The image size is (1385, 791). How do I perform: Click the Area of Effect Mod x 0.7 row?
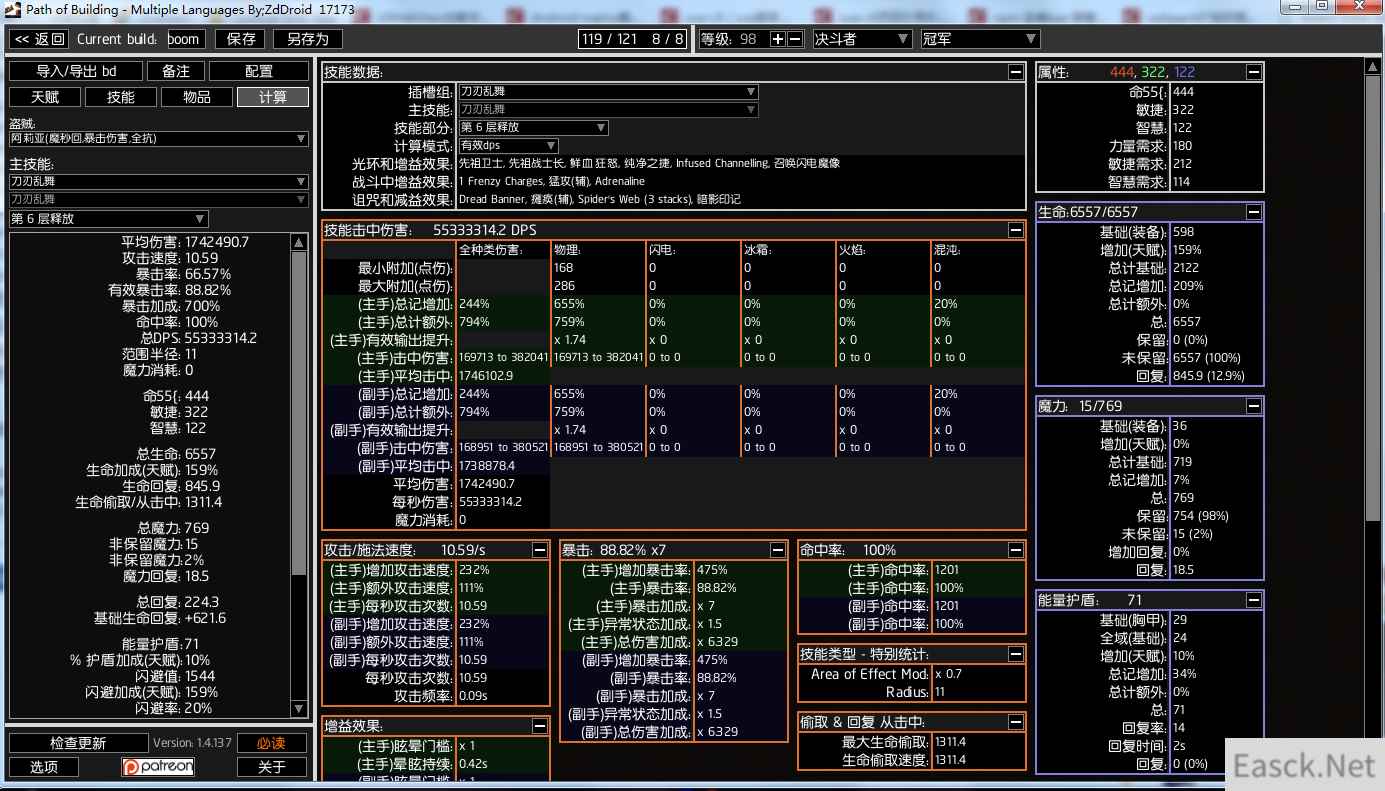tap(913, 674)
